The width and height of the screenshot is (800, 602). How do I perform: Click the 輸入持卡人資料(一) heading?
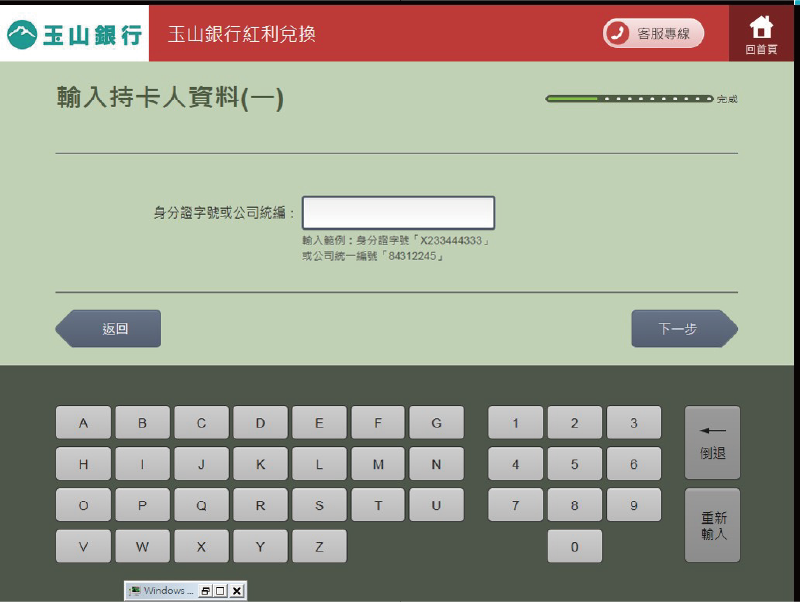pyautogui.click(x=170, y=97)
